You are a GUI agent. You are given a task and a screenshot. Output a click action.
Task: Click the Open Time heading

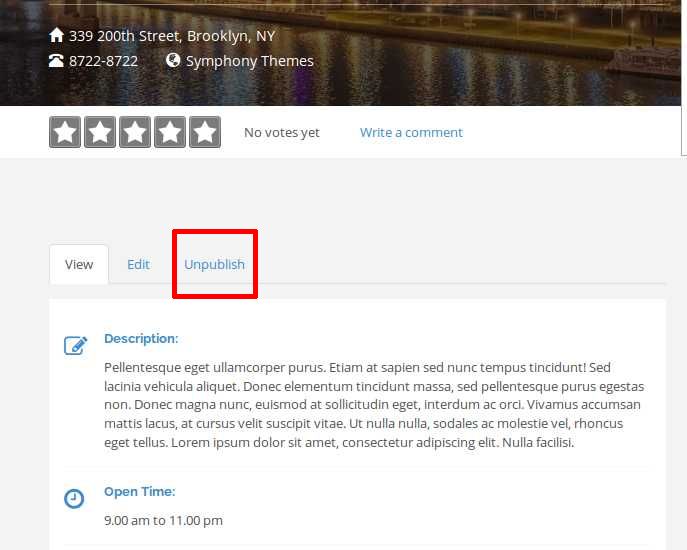[x=139, y=492]
